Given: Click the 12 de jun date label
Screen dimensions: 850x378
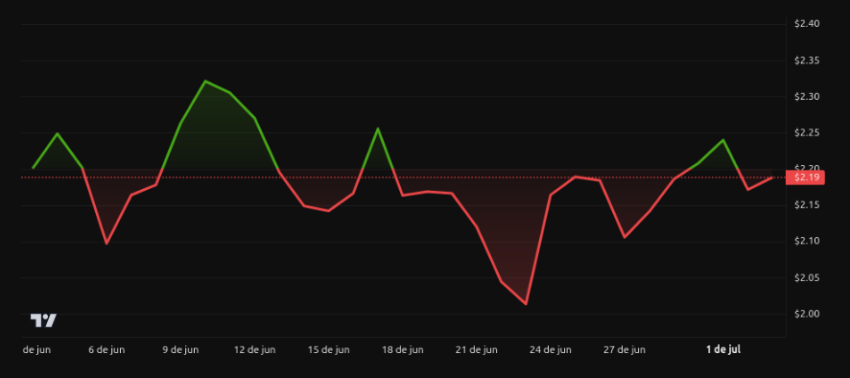Looking at the screenshot, I should point(255,350).
